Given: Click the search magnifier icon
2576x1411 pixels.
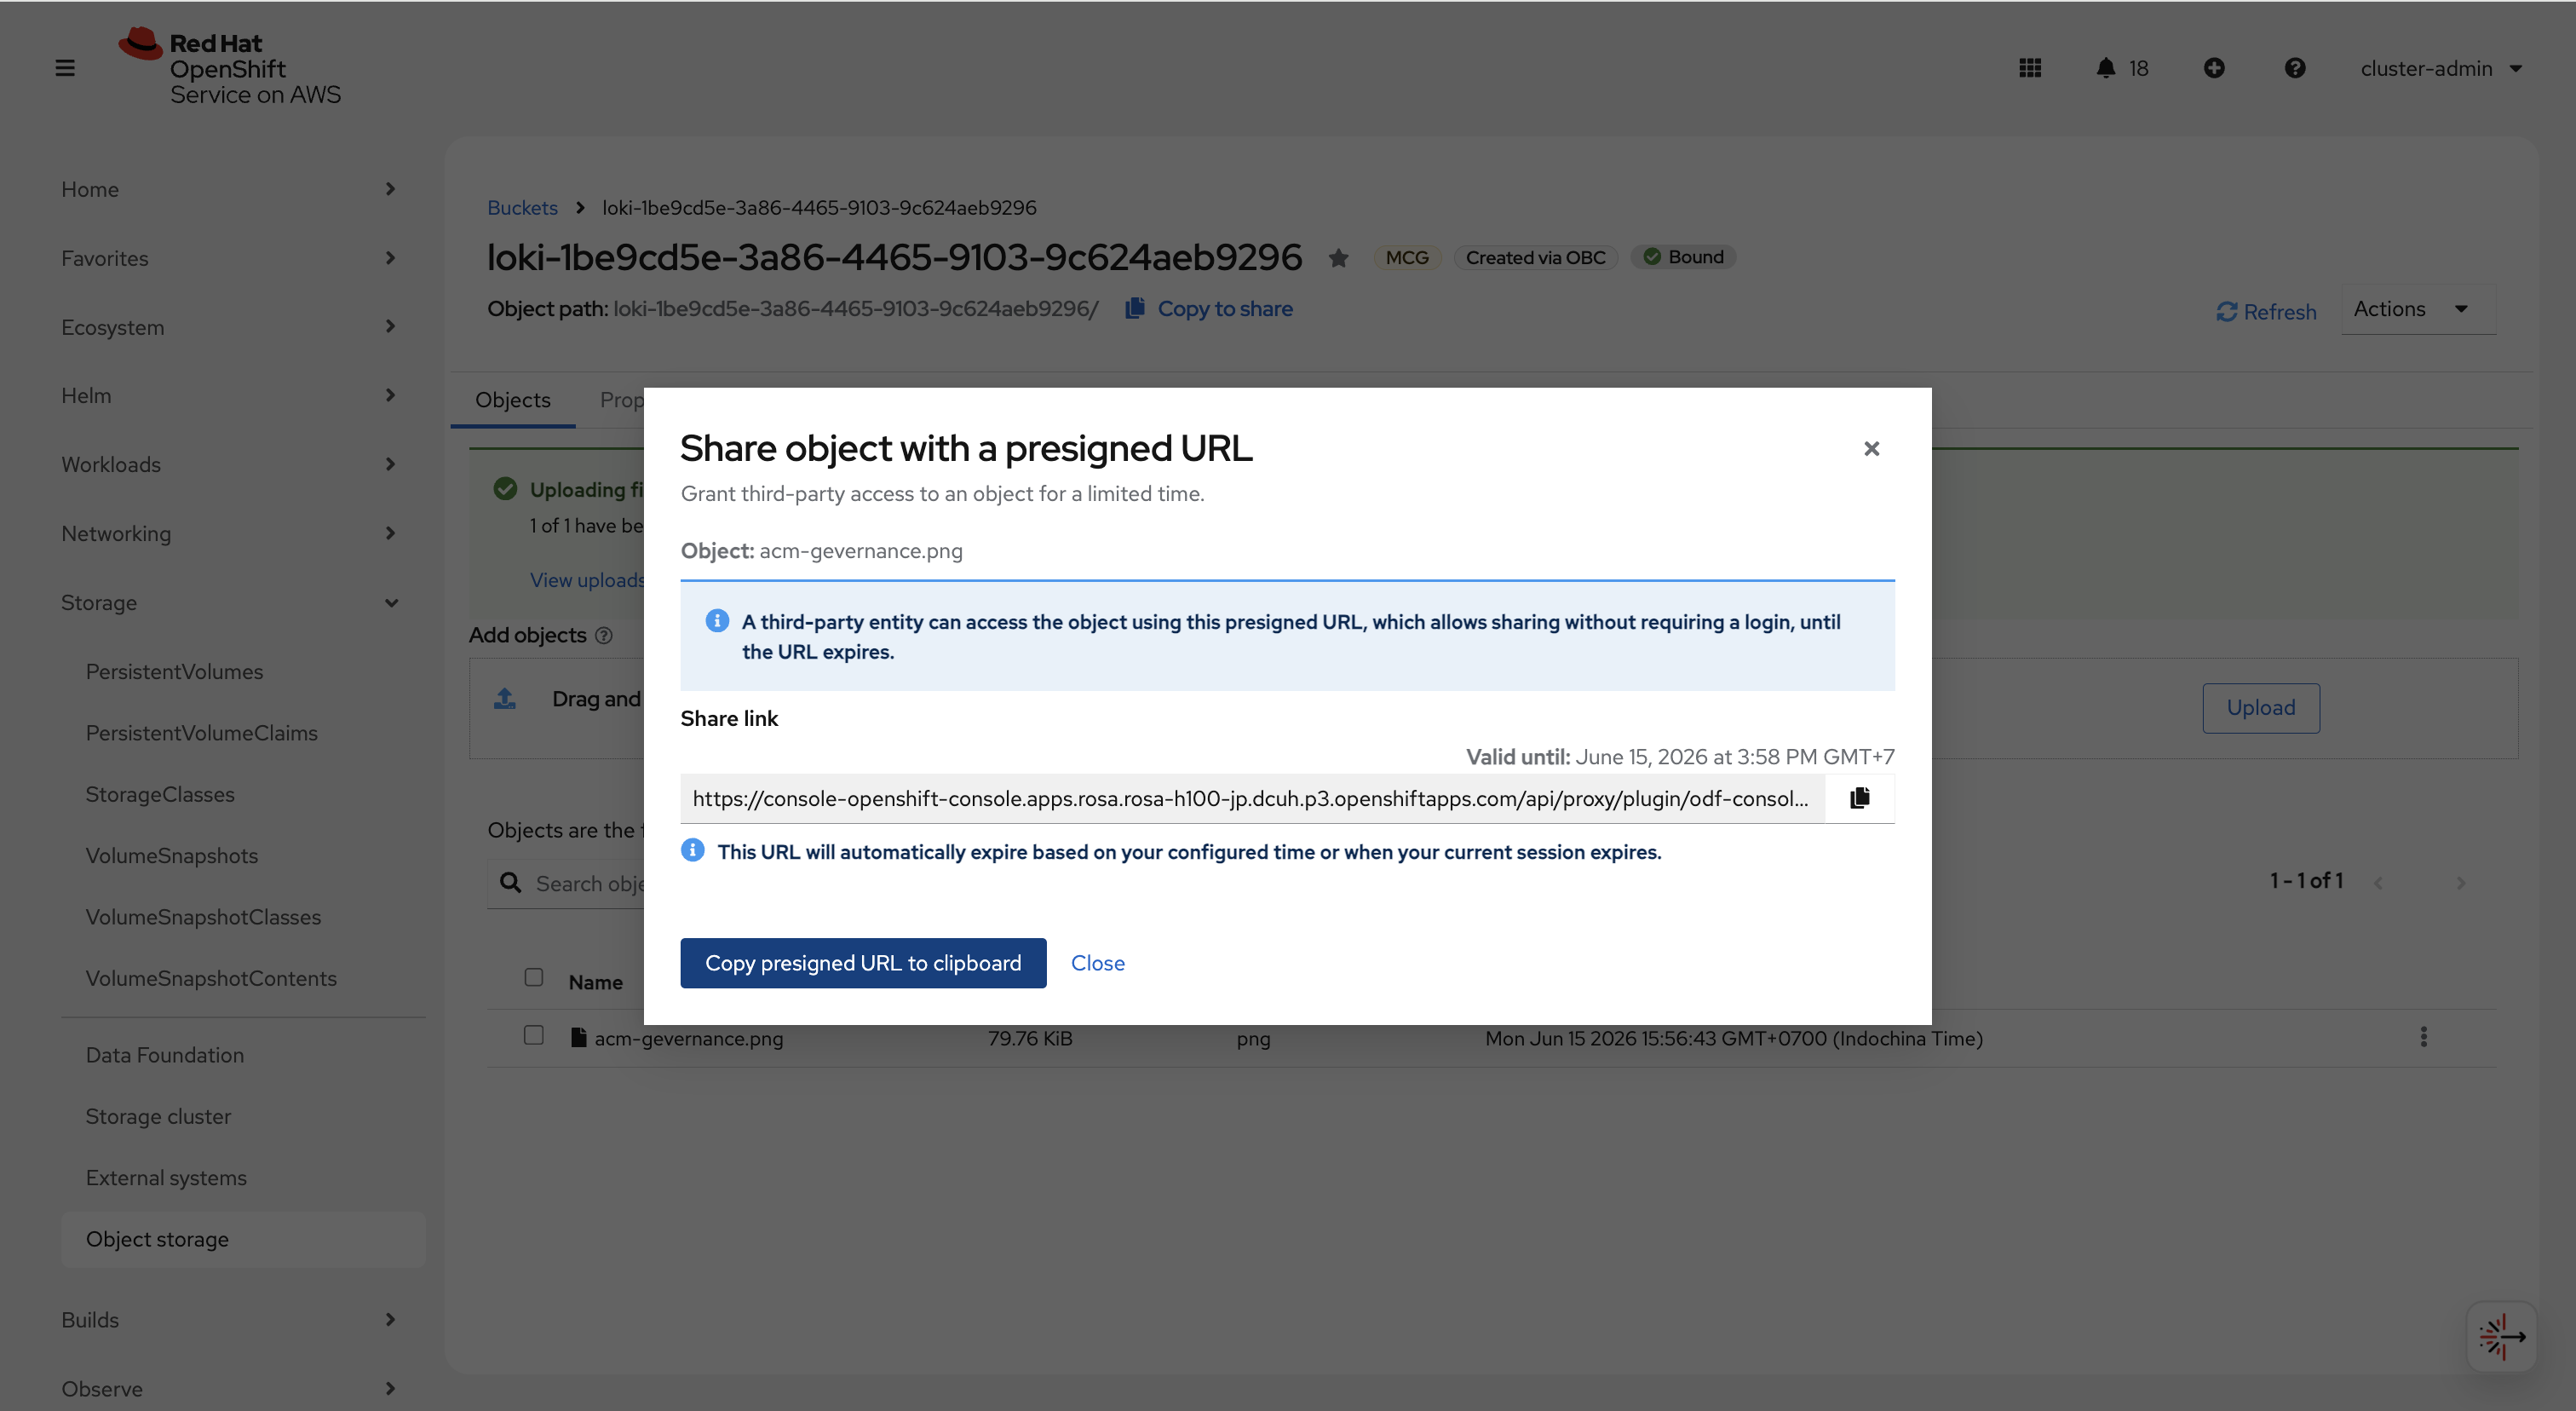Looking at the screenshot, I should (510, 883).
